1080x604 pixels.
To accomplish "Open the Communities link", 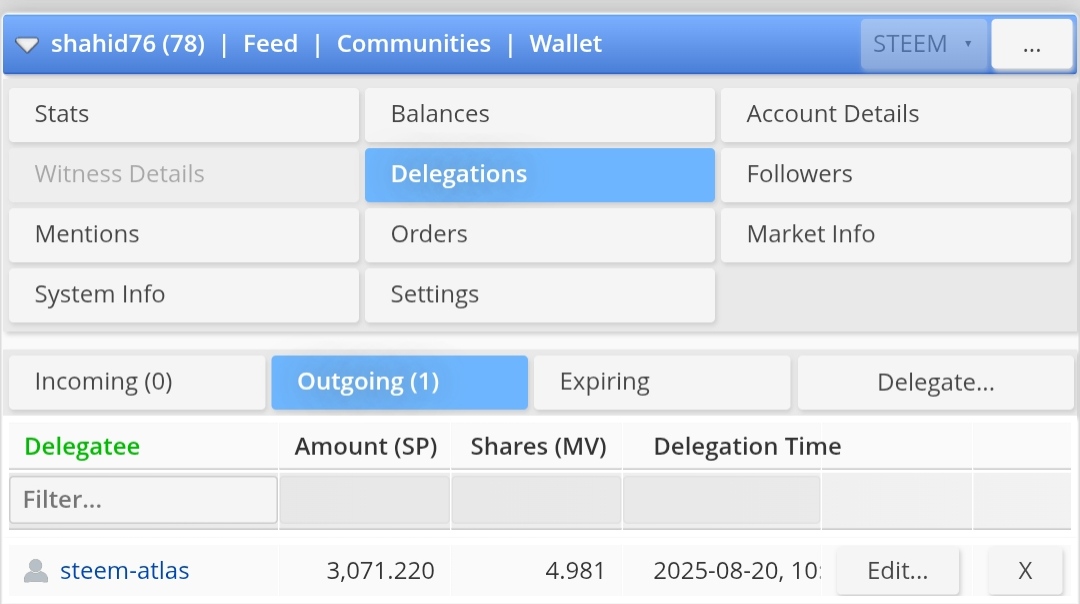I will coord(413,44).
